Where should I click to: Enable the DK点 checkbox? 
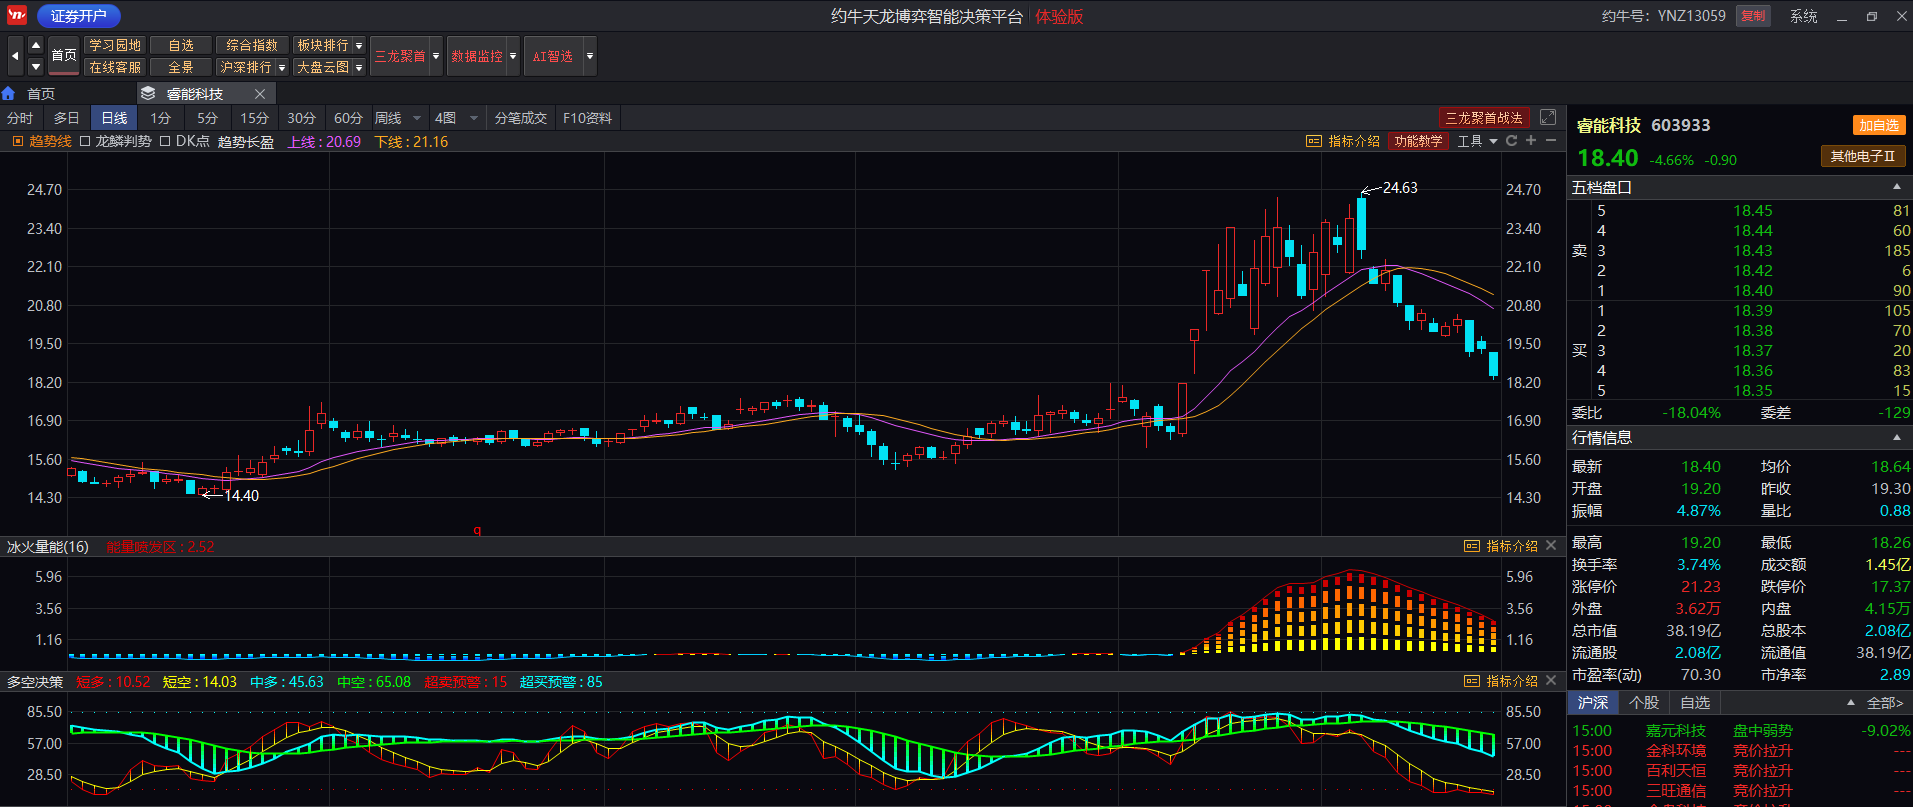pos(165,142)
